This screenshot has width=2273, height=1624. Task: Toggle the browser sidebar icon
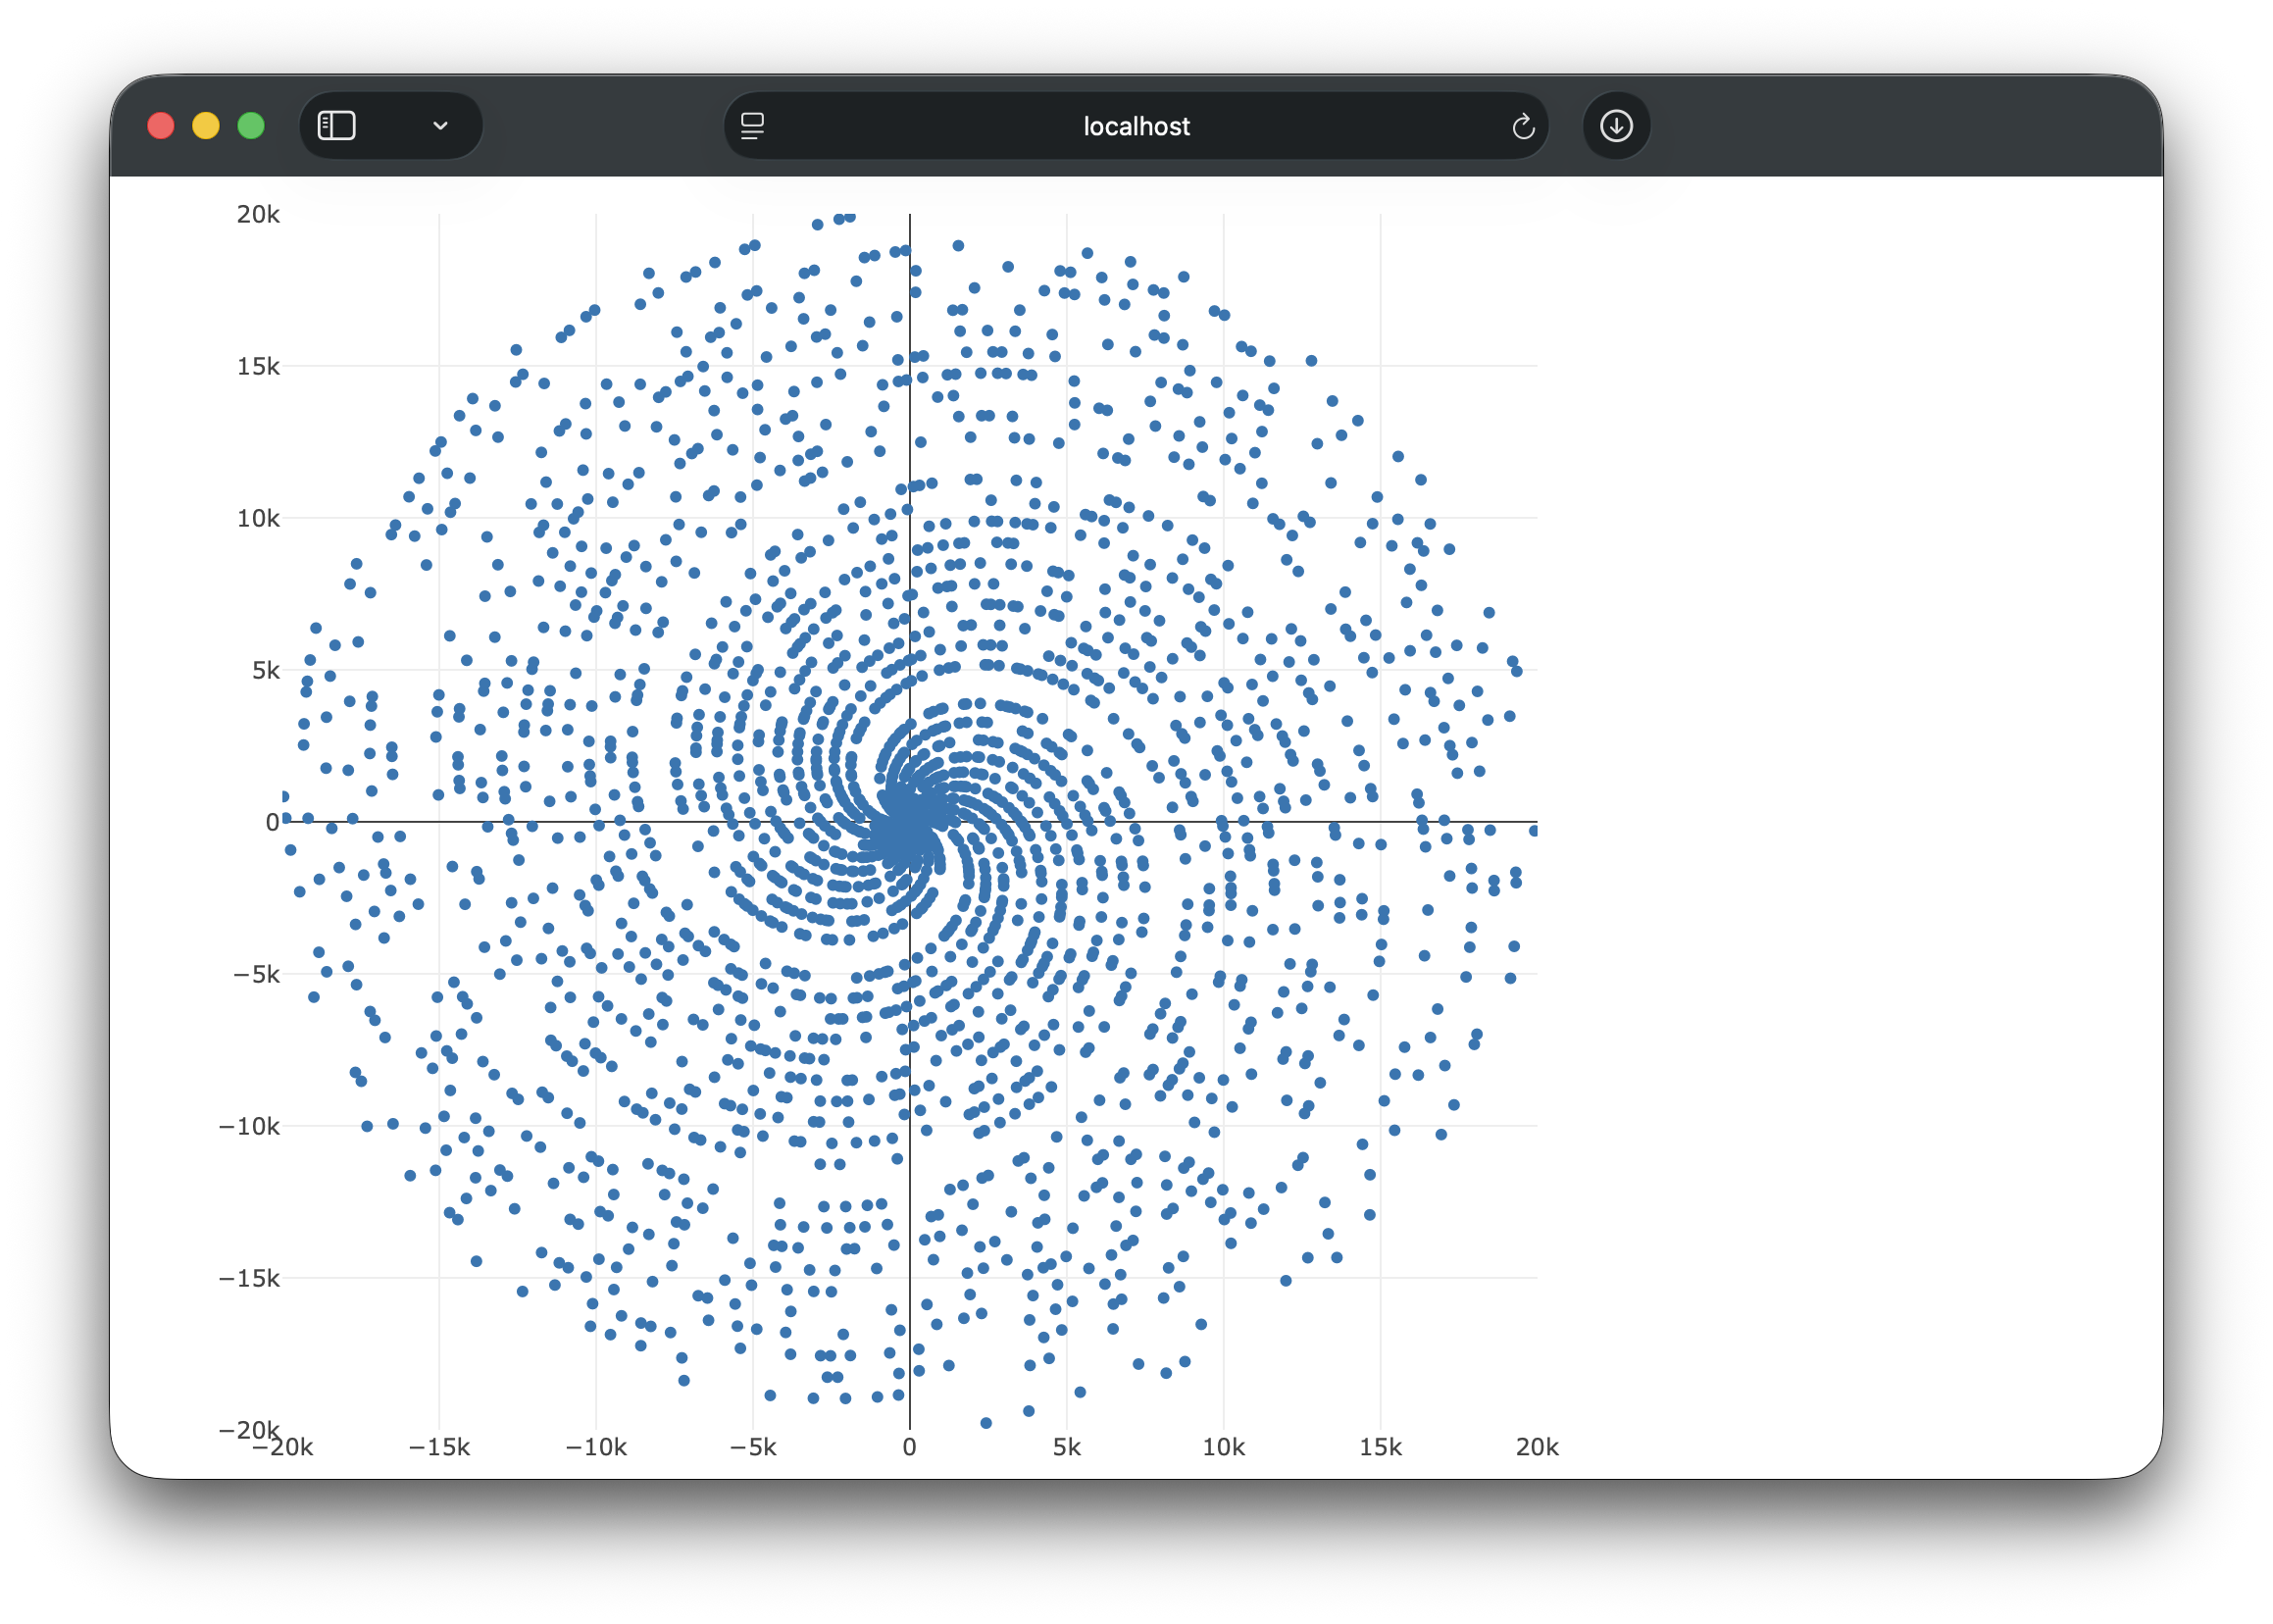click(x=336, y=126)
